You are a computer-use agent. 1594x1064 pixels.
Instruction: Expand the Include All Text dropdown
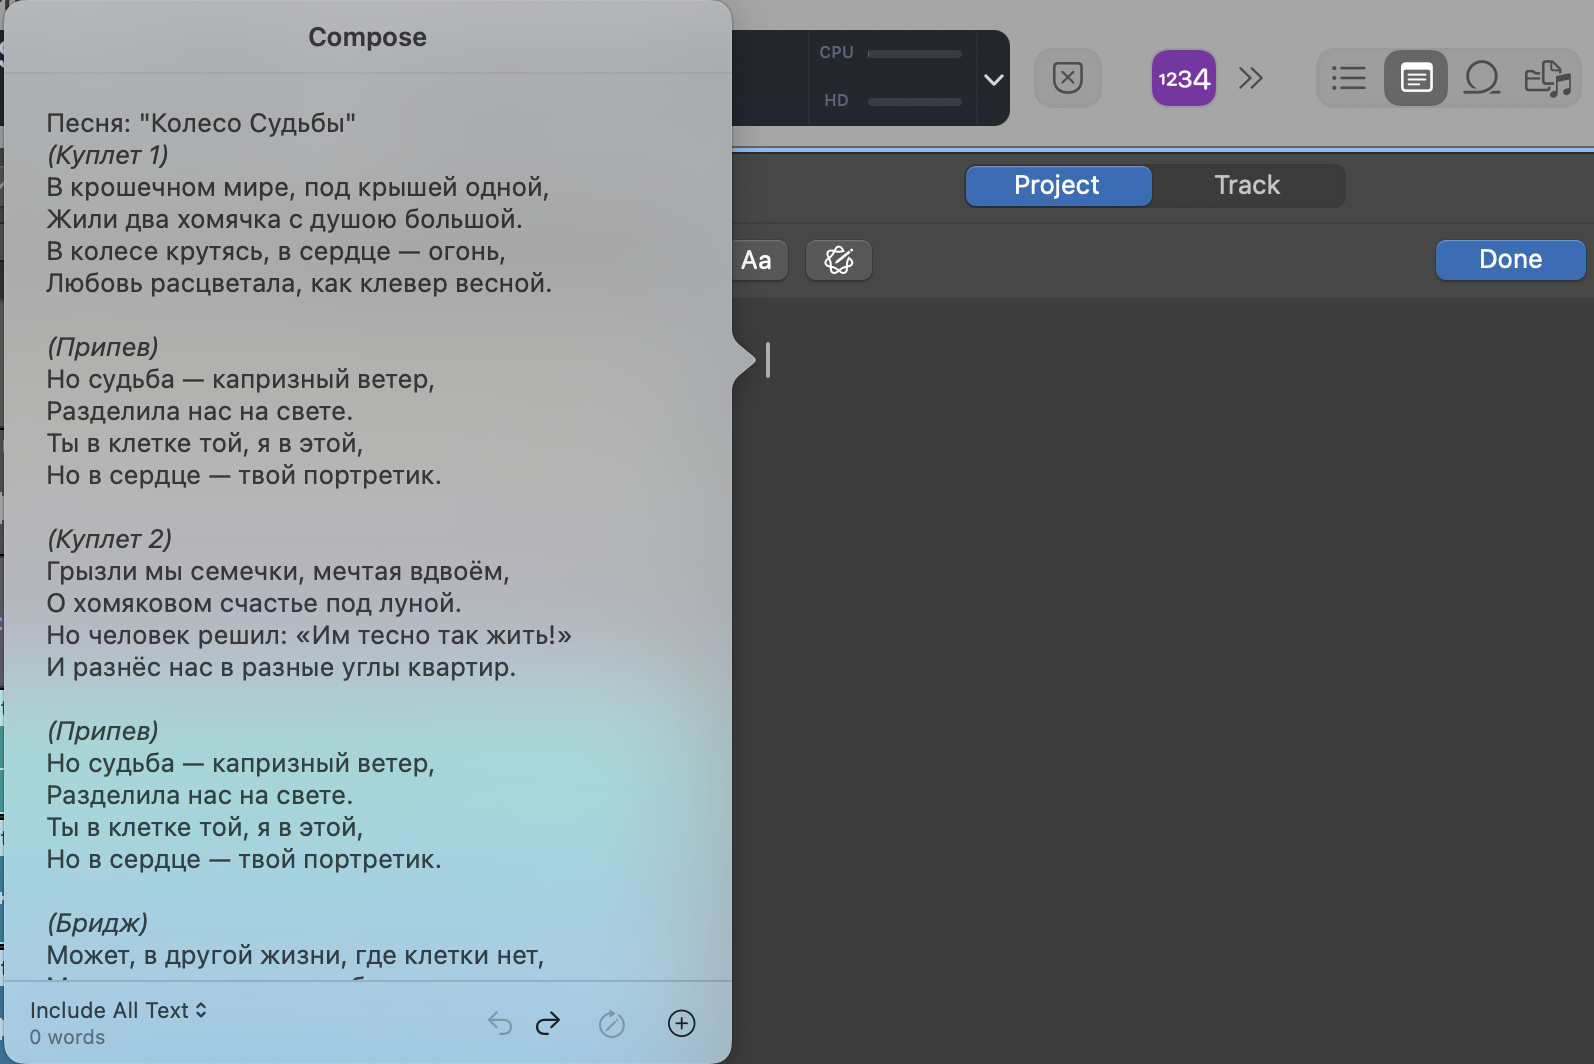pos(118,1010)
